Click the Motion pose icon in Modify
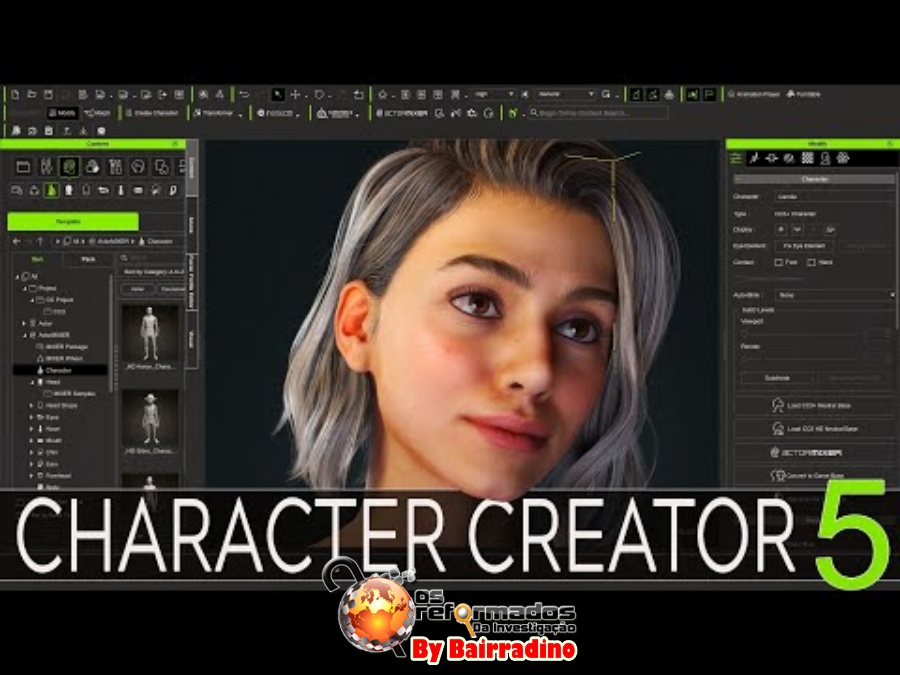The width and height of the screenshot is (900, 675). tap(755, 158)
